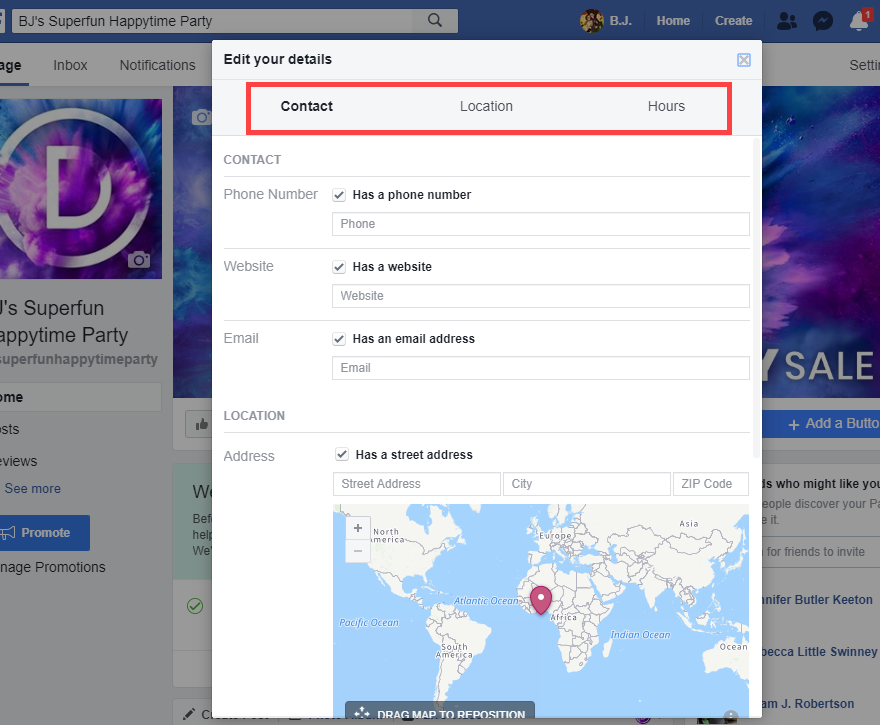Expand the sidebar with 'See more'

tap(32, 488)
